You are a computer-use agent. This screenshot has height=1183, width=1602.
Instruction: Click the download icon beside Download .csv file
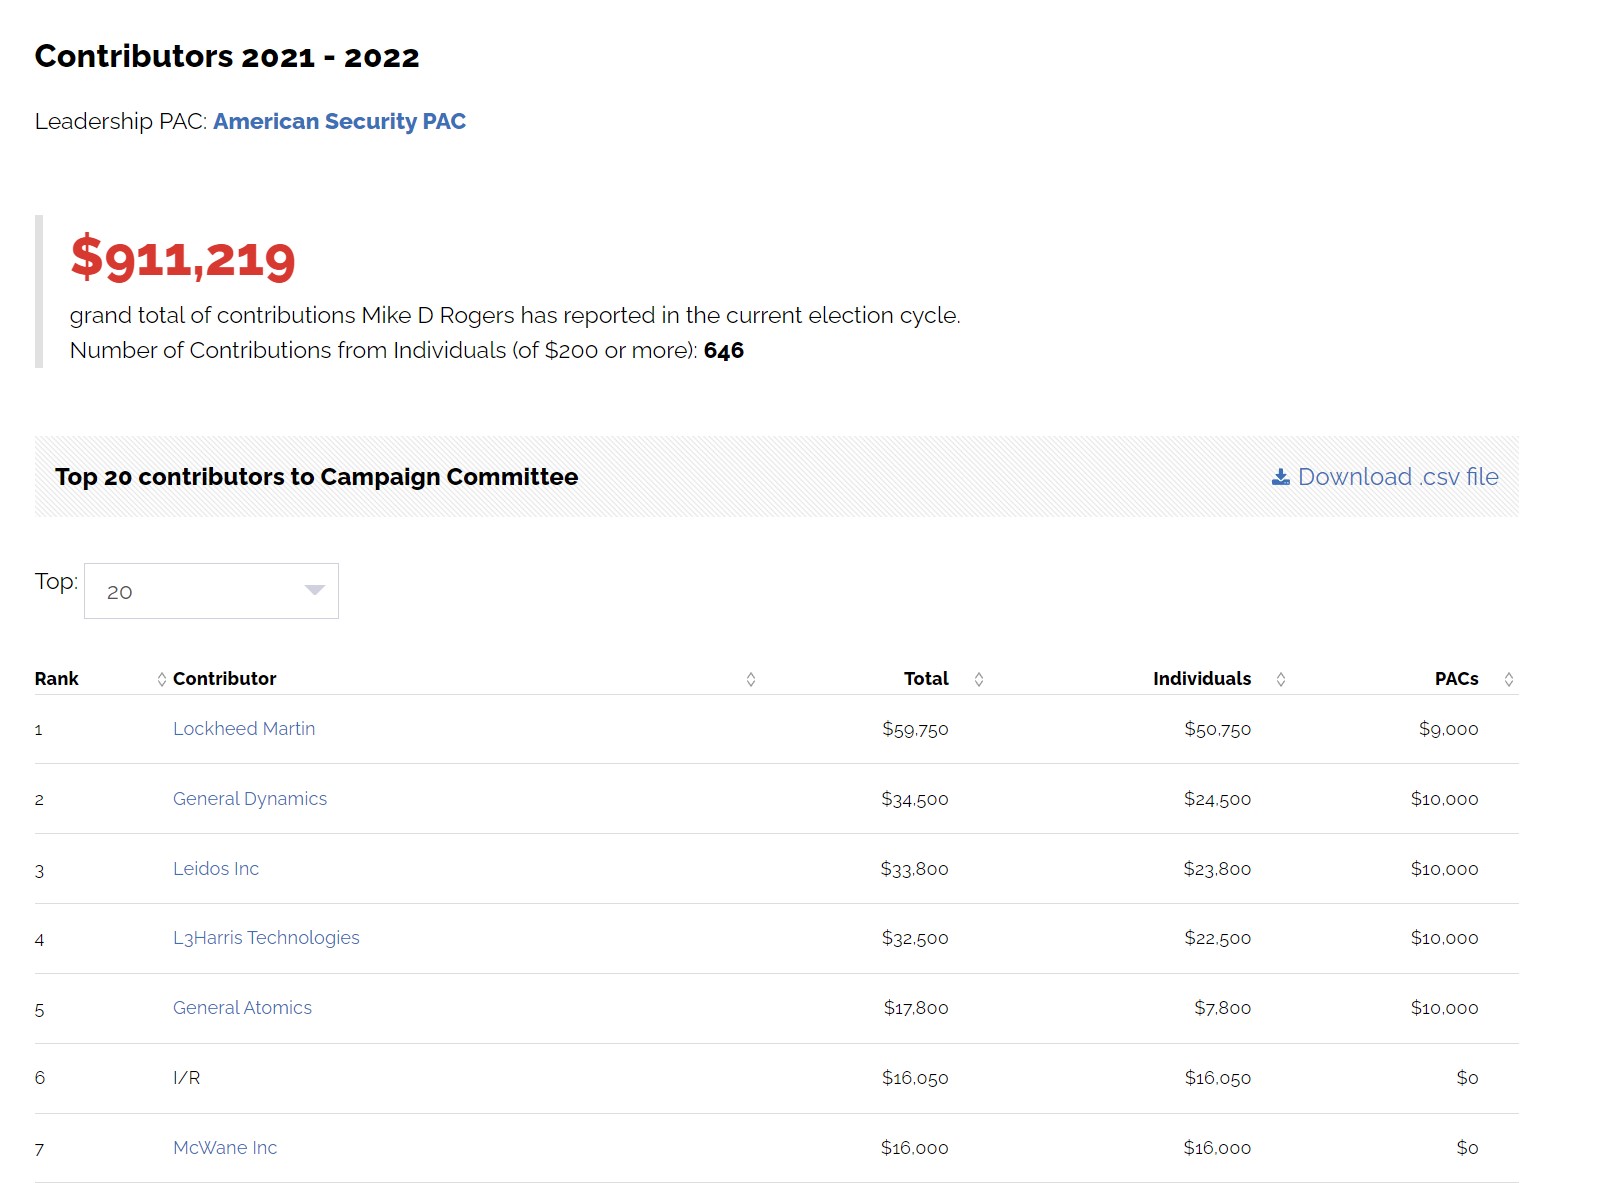(1280, 477)
